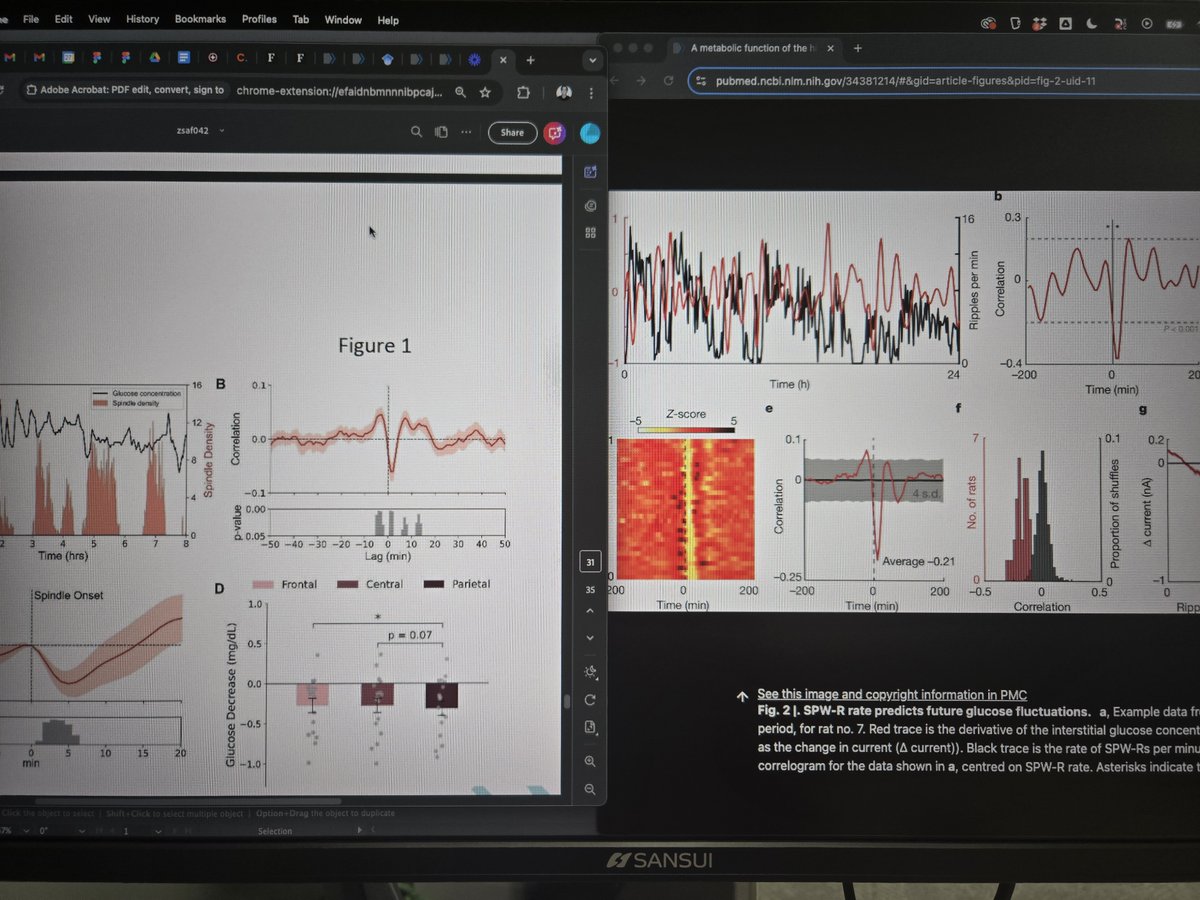Open the Extensions puzzle icon
The height and width of the screenshot is (900, 1200).
(x=523, y=92)
